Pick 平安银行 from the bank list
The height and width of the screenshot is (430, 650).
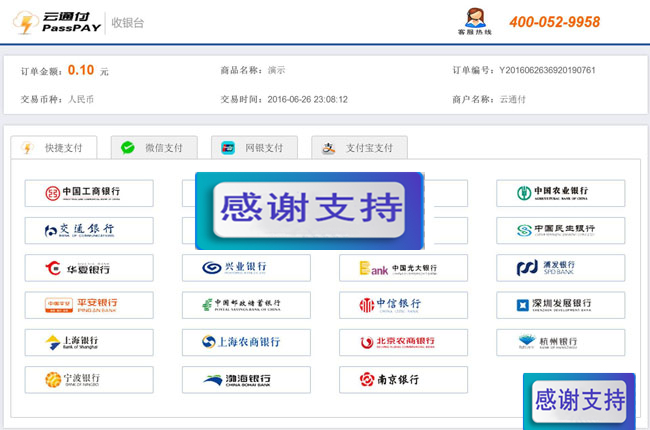pyautogui.click(x=89, y=305)
